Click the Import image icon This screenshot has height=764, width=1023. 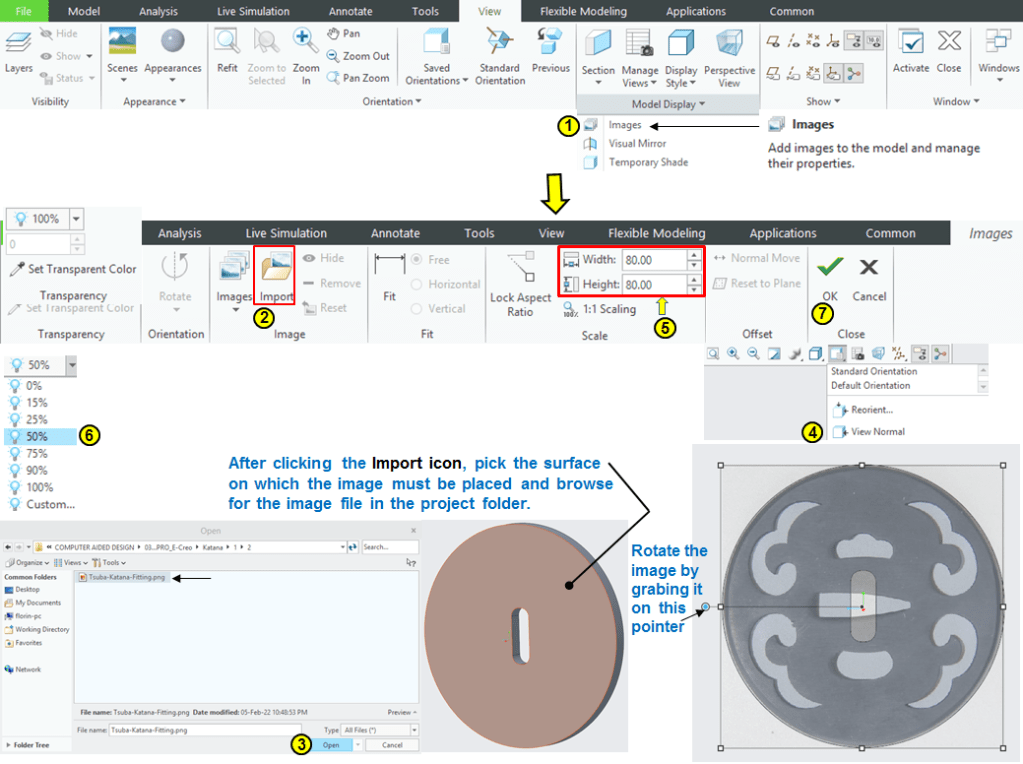pyautogui.click(x=274, y=272)
